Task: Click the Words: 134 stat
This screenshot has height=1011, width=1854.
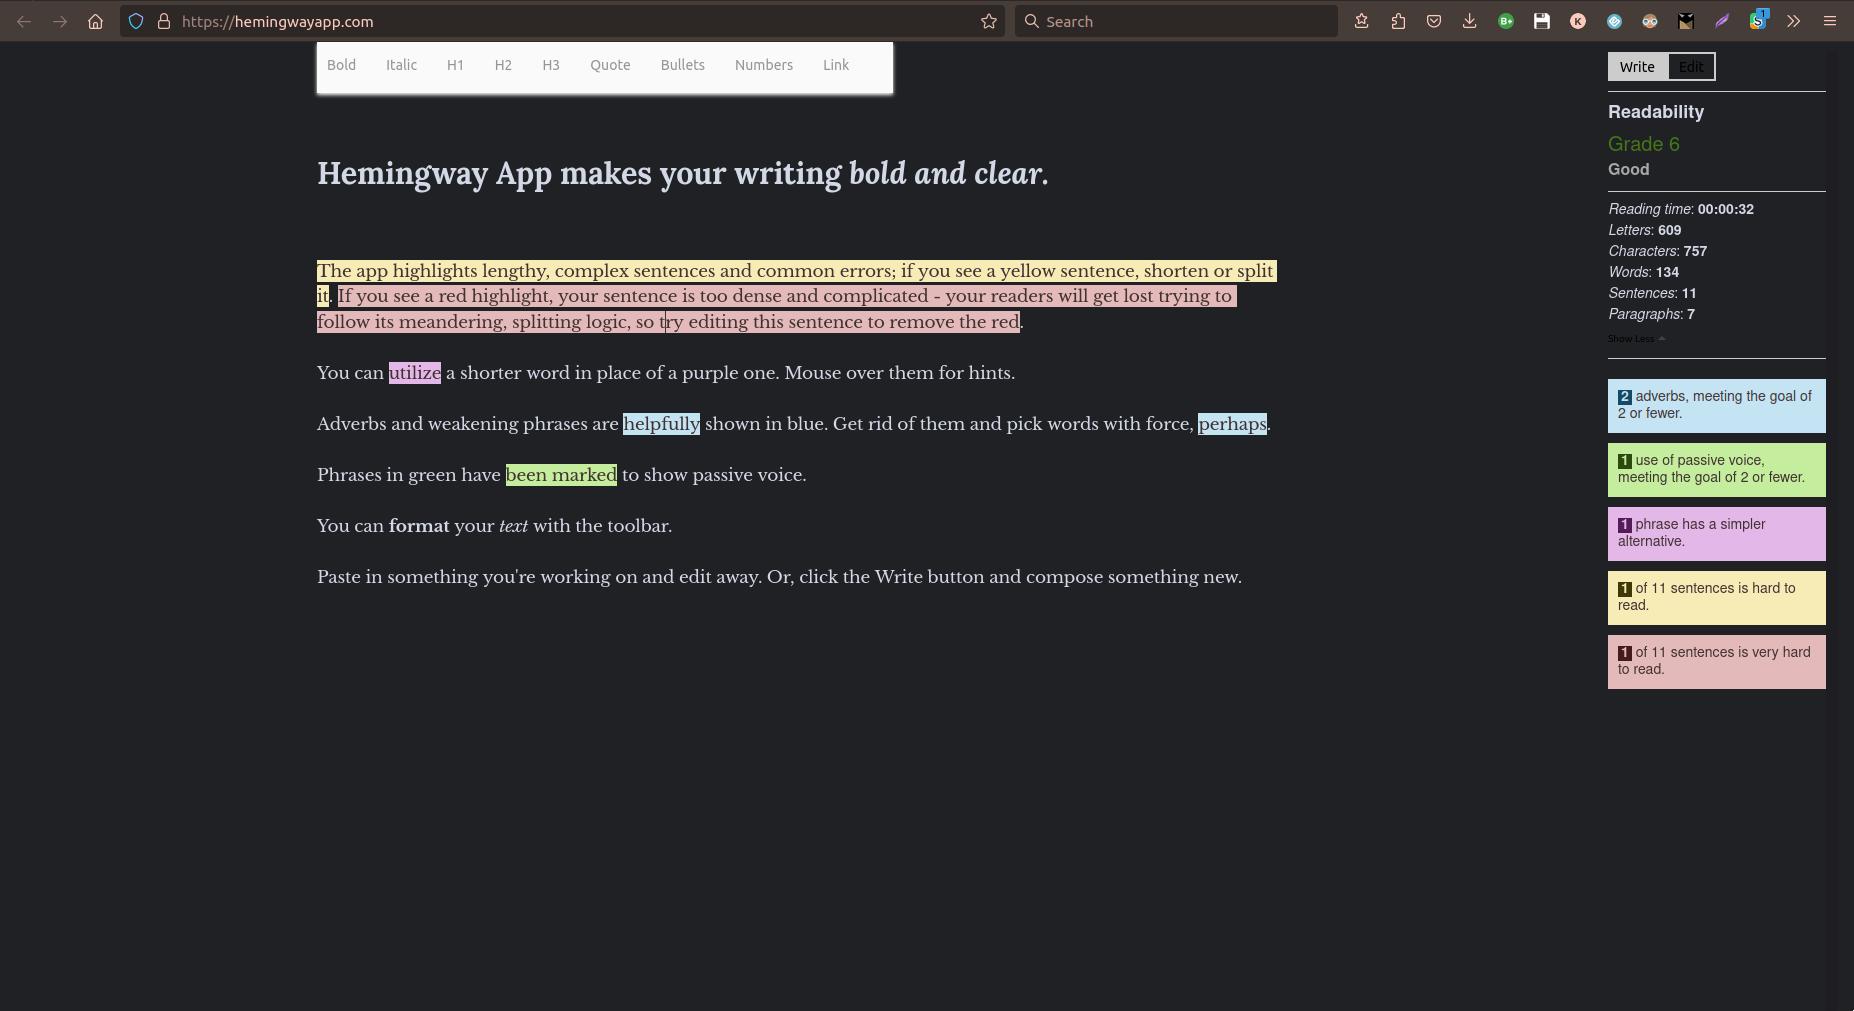Action: 1643,272
